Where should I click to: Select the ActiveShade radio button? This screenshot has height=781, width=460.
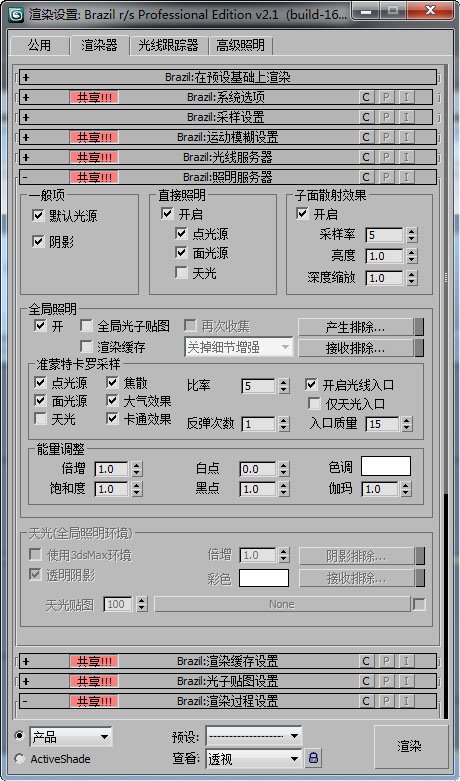(x=20, y=759)
